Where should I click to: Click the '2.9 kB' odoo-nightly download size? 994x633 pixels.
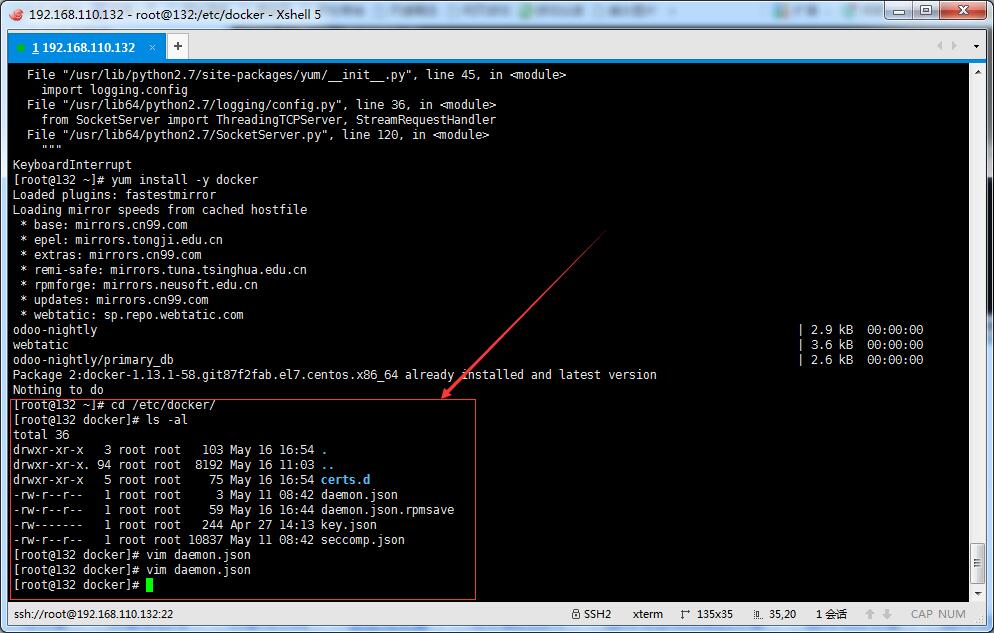[x=832, y=329]
